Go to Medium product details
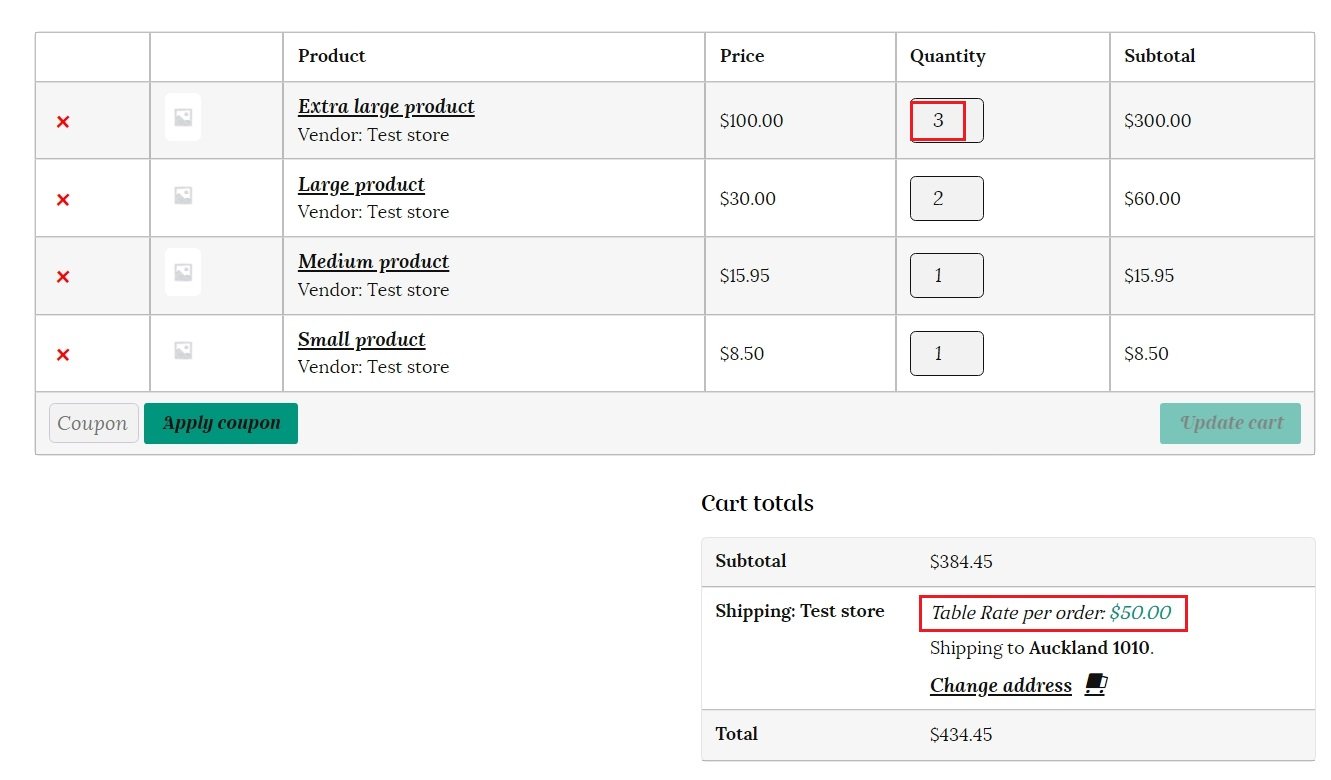Image resolution: width=1331 pixels, height=780 pixels. [x=373, y=262]
